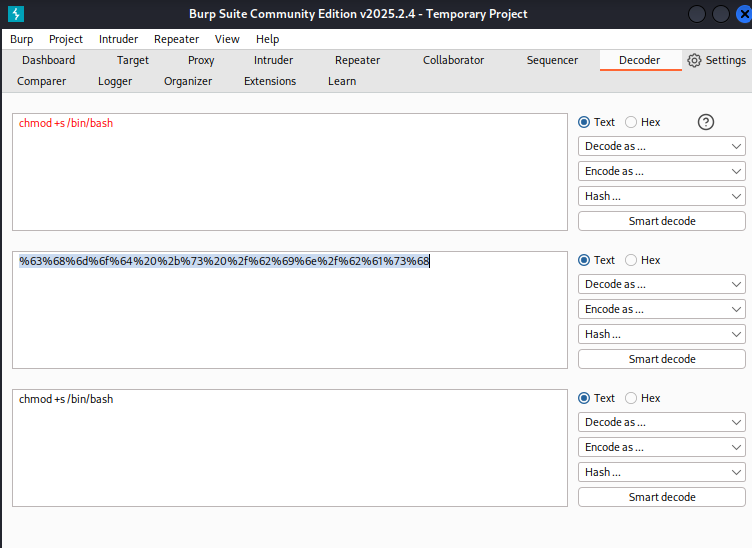Viewport: 752px width, 548px height.
Task: Select Hex radio in the first decoder panel
Action: pos(631,122)
